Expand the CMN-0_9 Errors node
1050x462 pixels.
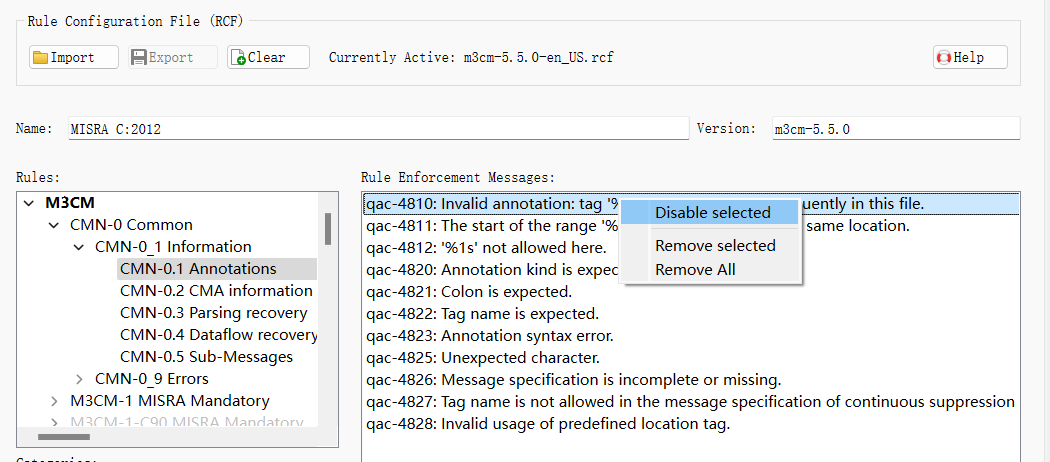point(80,379)
